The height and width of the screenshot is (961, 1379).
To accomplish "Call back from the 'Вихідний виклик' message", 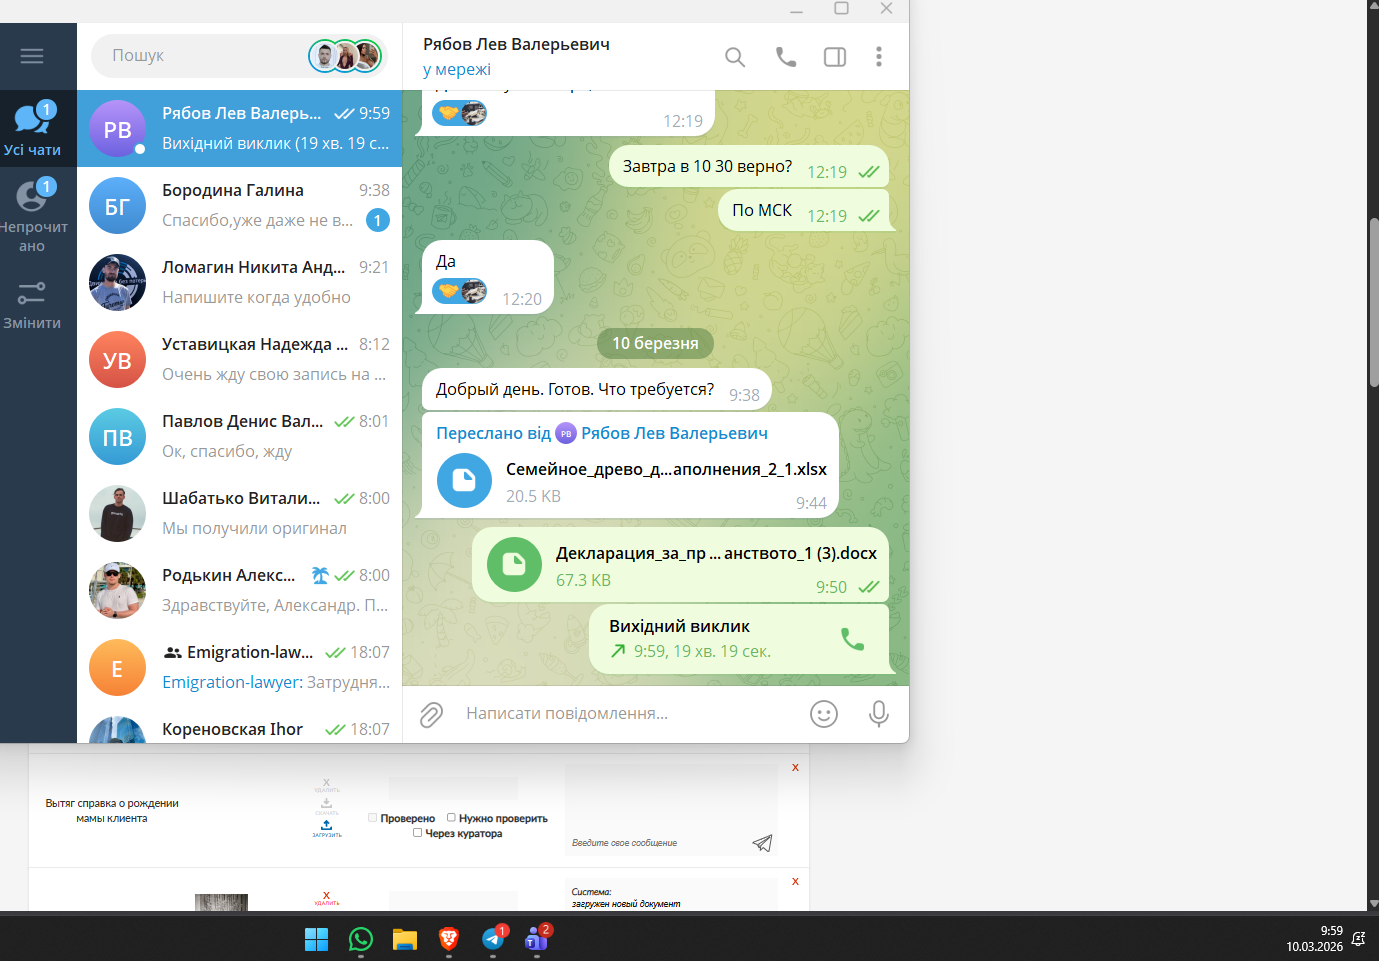I will [852, 639].
